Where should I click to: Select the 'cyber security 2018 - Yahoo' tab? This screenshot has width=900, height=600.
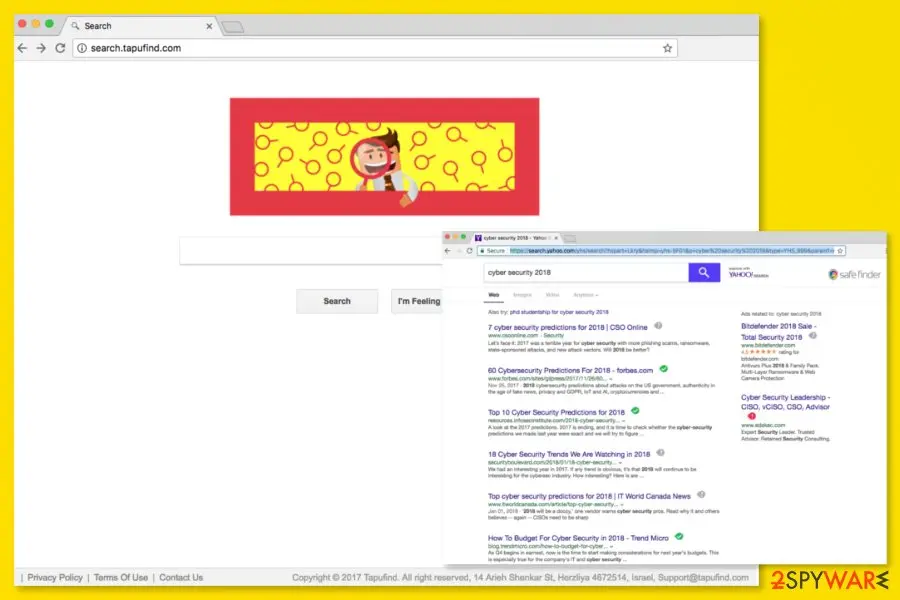coord(515,238)
